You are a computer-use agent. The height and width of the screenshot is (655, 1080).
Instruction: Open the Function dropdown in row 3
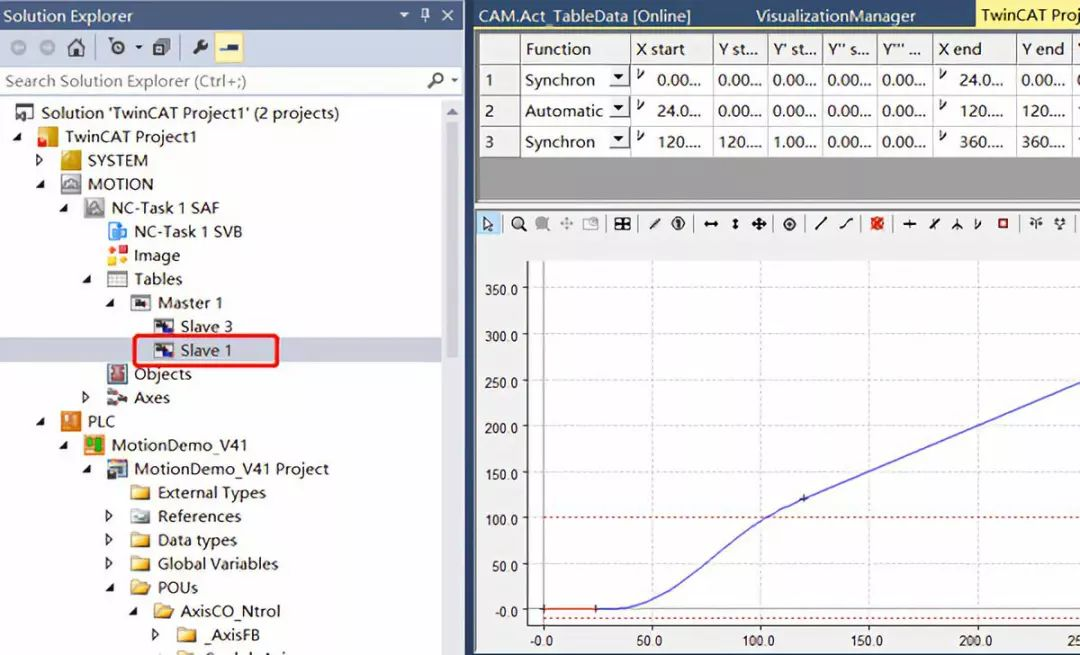(619, 140)
